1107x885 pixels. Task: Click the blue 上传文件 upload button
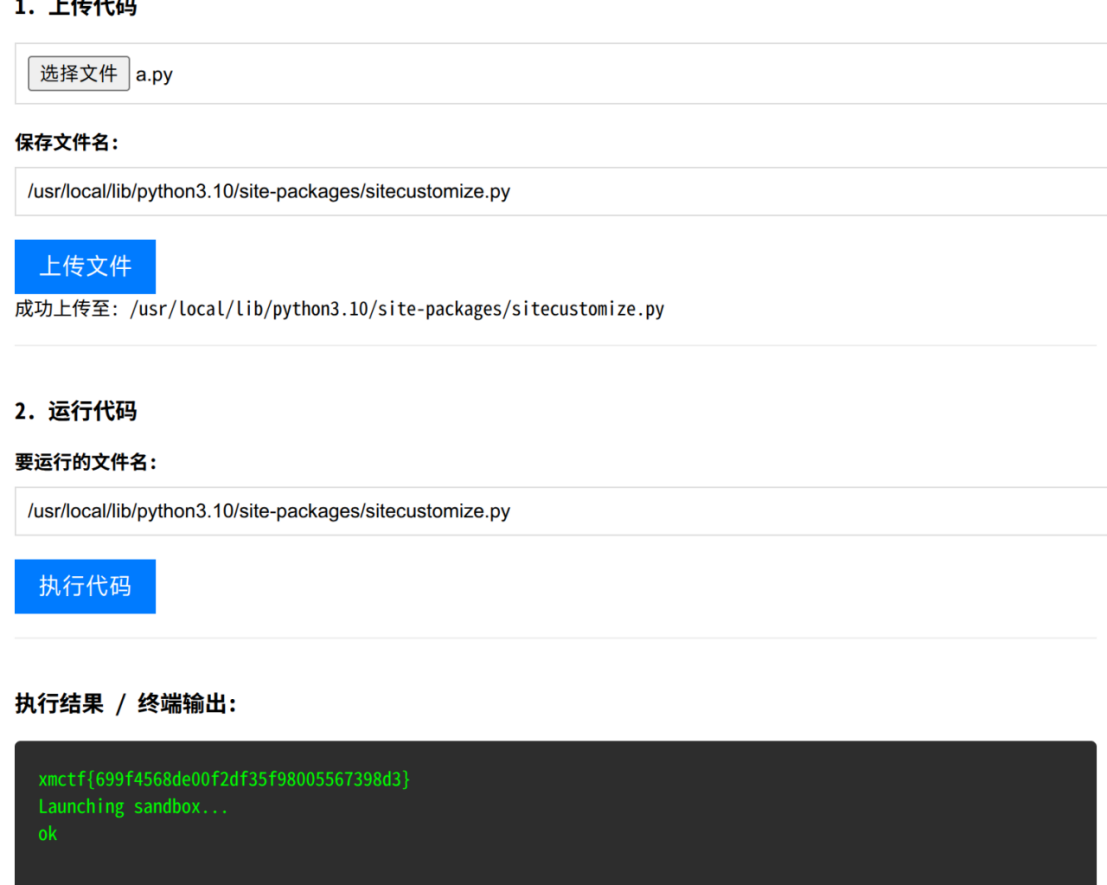(85, 266)
